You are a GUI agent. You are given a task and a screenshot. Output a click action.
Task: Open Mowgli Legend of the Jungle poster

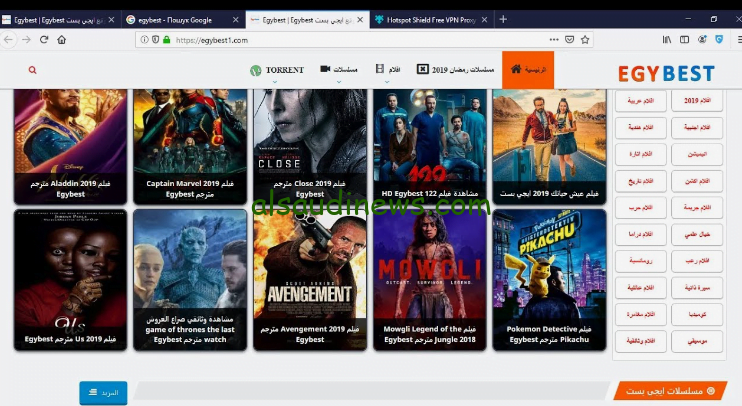click(x=430, y=280)
